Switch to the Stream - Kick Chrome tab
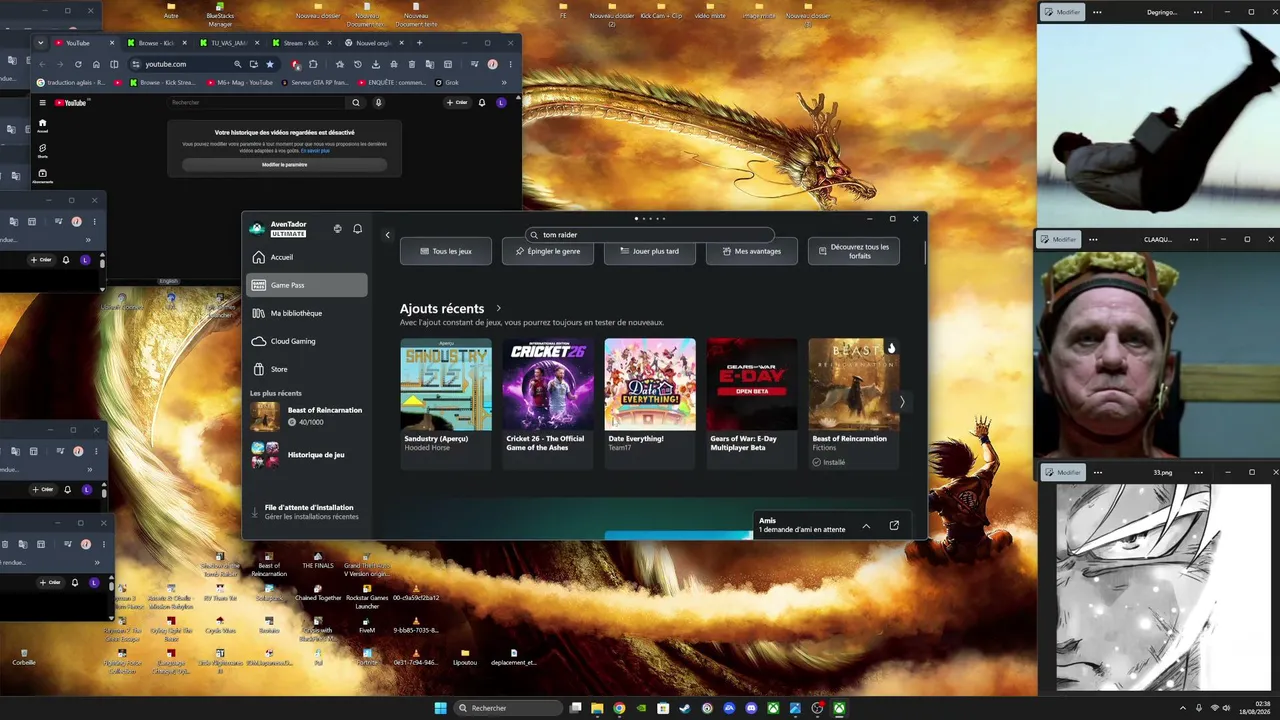Screen dimensions: 1280x720 (x=303, y=43)
